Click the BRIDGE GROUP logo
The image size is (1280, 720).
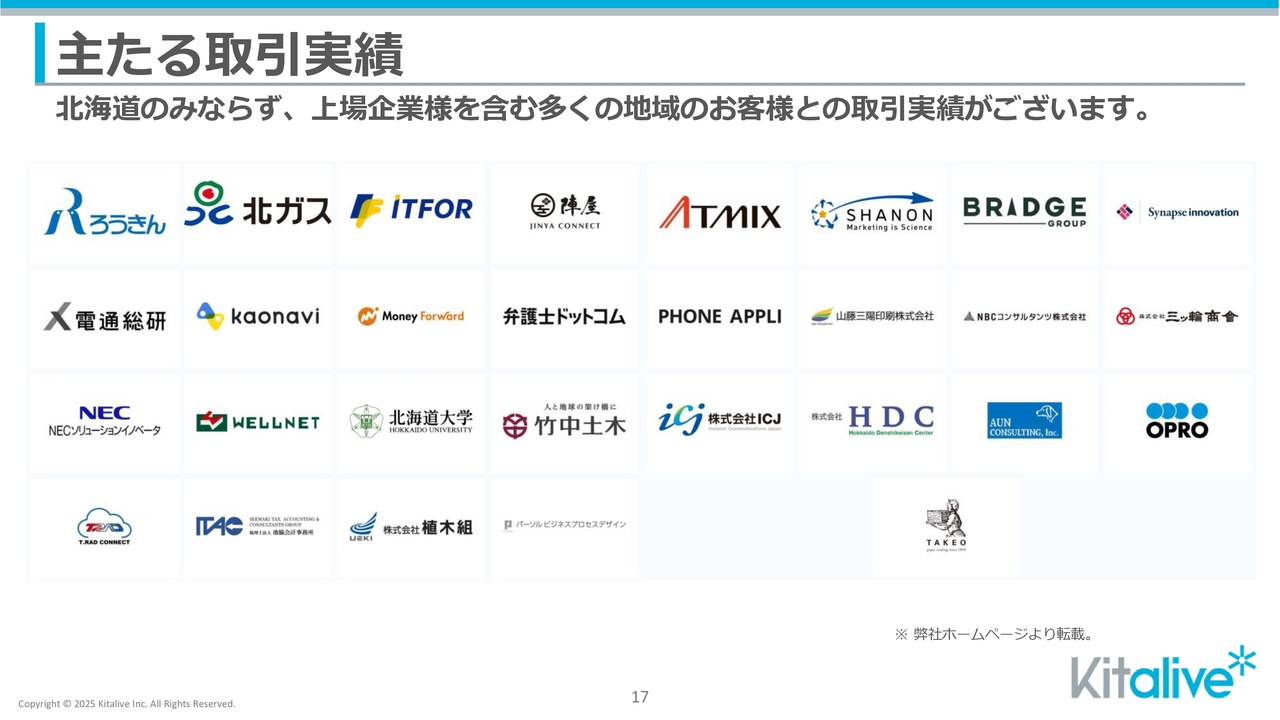[1025, 211]
